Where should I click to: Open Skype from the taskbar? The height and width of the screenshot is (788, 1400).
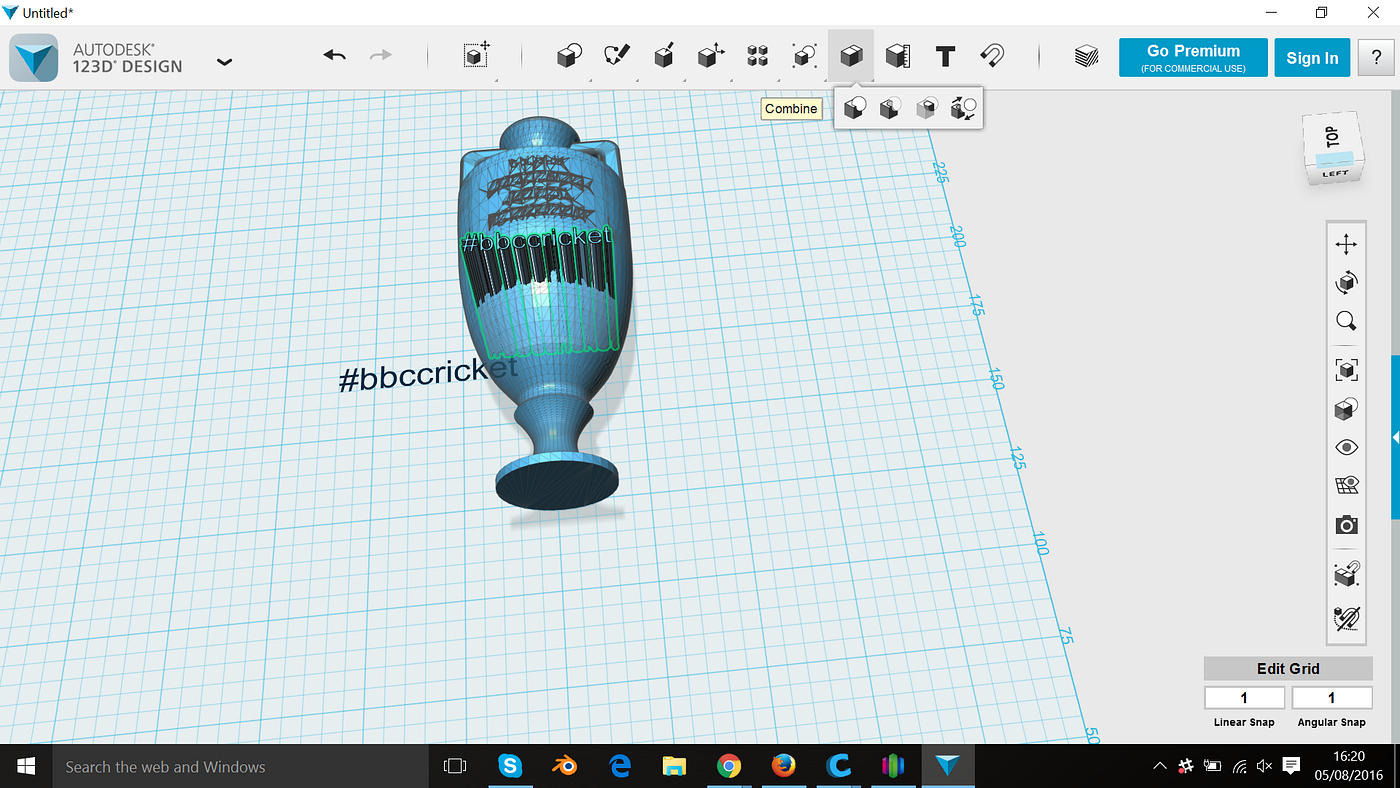(510, 767)
